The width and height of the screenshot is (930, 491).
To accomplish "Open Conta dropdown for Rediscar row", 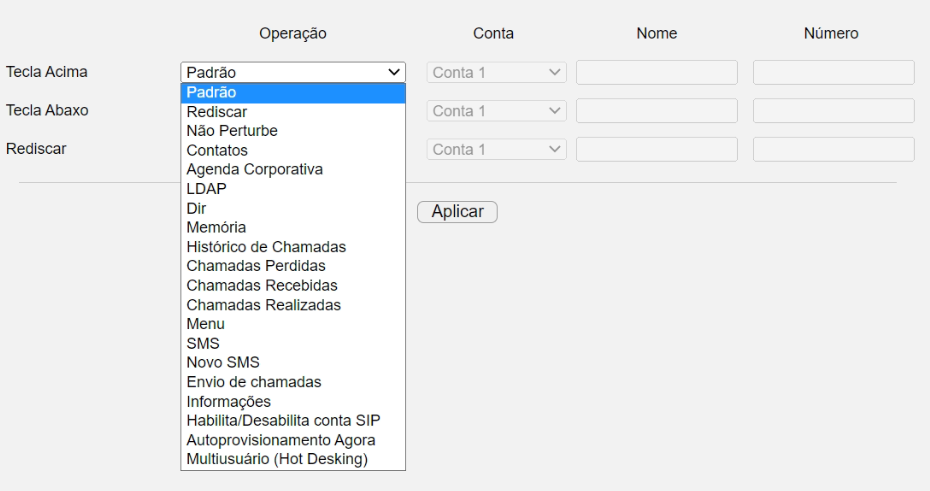I will [496, 149].
